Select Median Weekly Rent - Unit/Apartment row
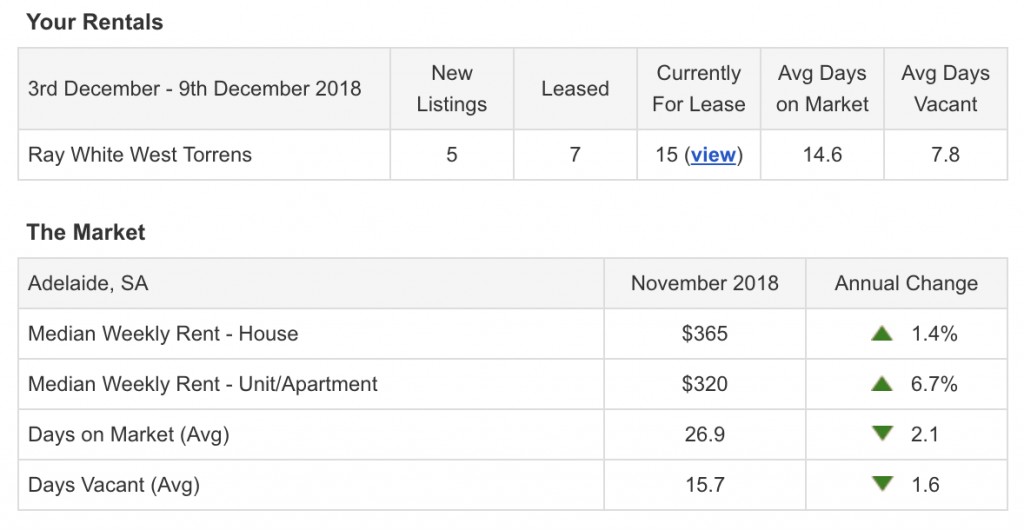Viewport: 1024px width, 530px height. pos(513,384)
